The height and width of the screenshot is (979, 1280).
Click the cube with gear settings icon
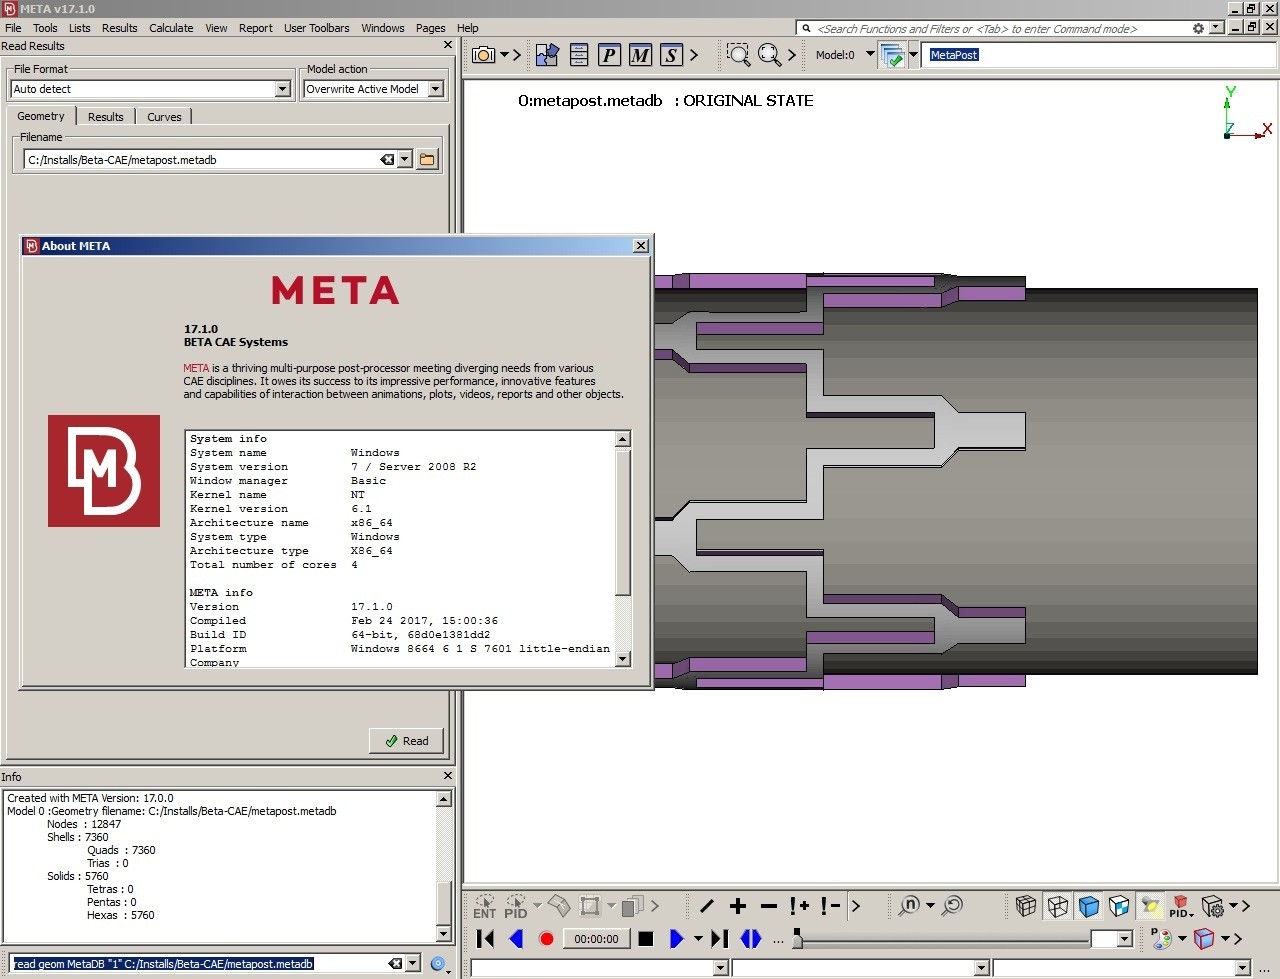point(1212,906)
